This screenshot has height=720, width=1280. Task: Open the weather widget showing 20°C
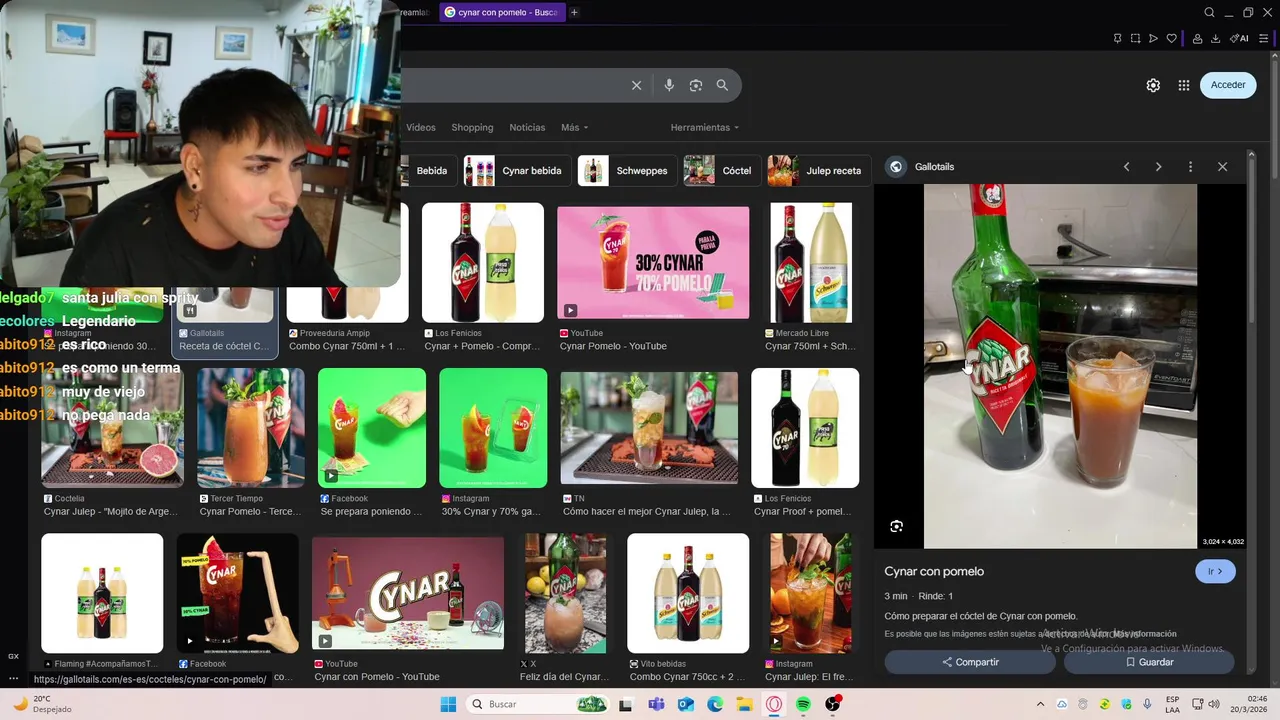(x=43, y=704)
